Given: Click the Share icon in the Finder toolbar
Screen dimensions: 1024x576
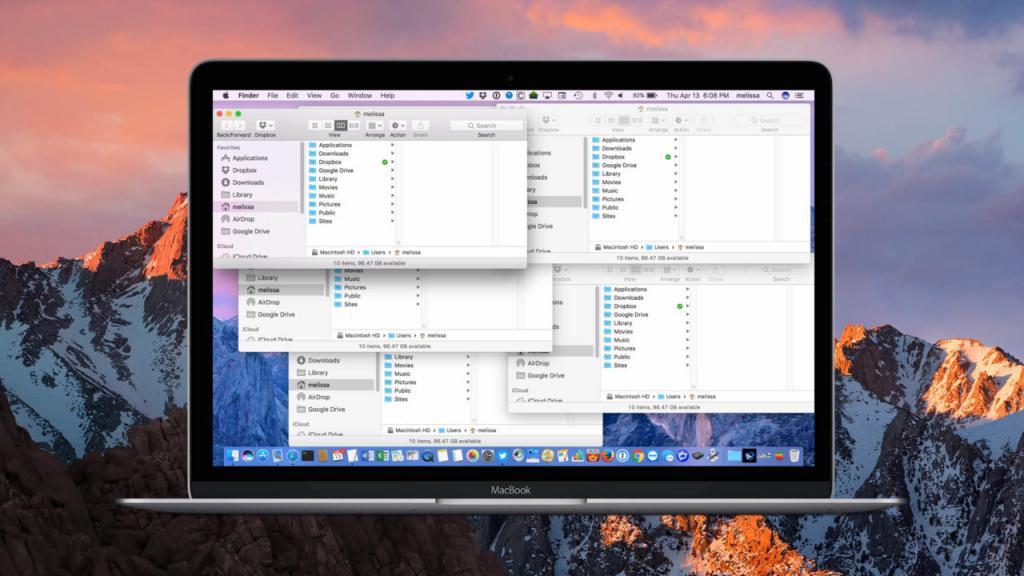Looking at the screenshot, I should (422, 125).
